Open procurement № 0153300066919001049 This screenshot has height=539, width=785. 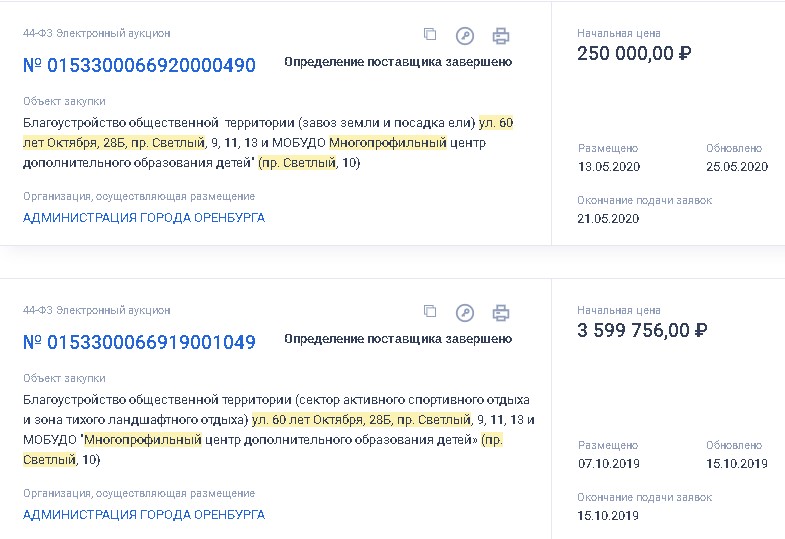139,343
